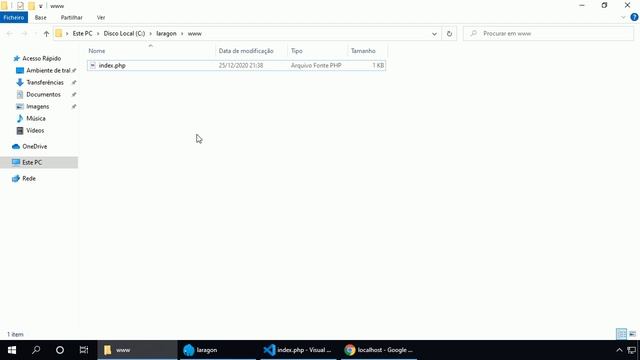Click the date 25/12/2020 21:38 cell
This screenshot has height=360, width=640.
click(x=241, y=65)
